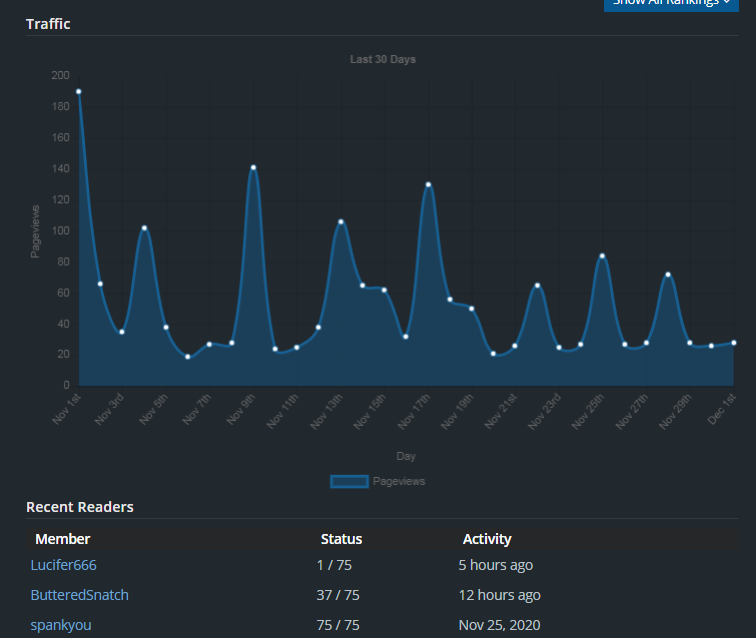Click the Status column header

click(x=341, y=539)
